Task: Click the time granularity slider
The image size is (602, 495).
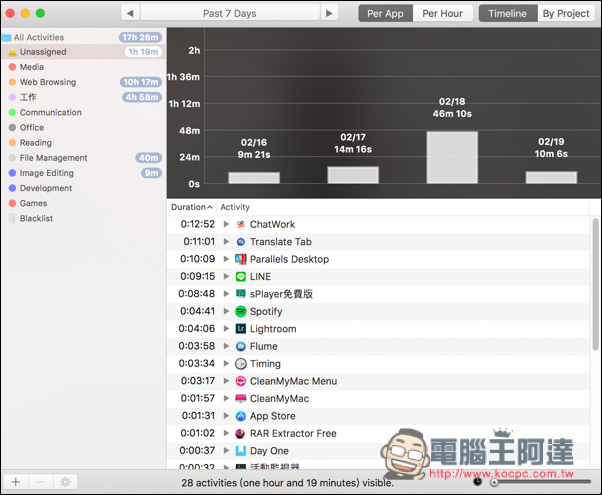Action: pyautogui.click(x=541, y=482)
